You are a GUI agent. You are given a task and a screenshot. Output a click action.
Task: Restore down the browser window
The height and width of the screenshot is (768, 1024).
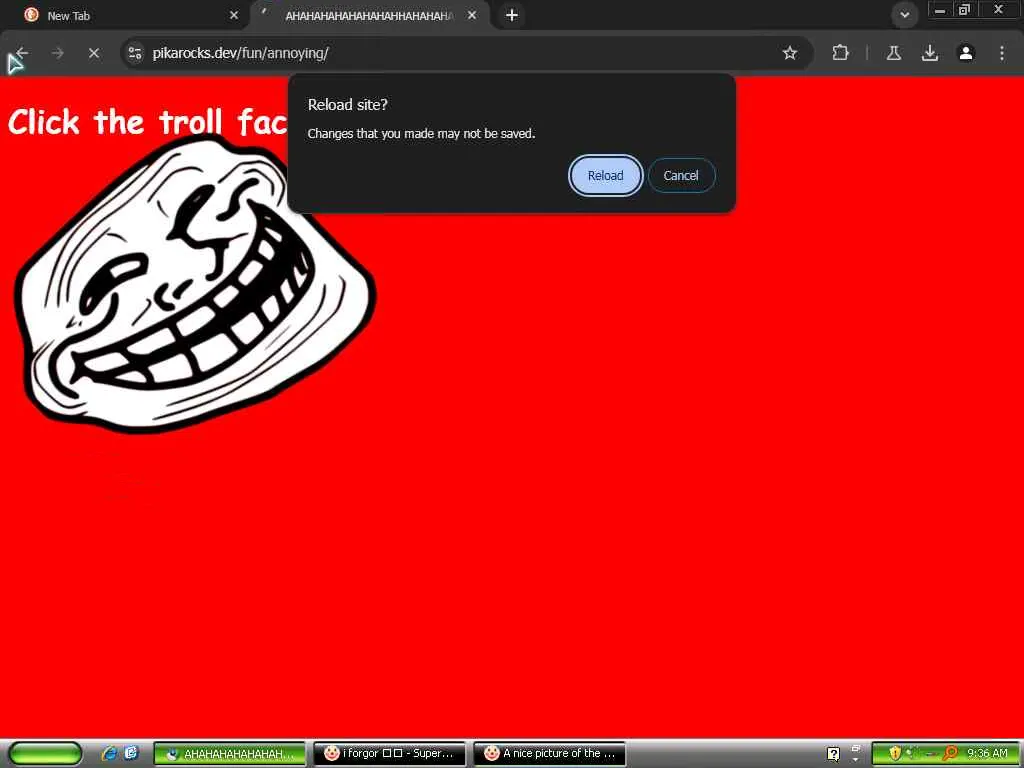965,10
